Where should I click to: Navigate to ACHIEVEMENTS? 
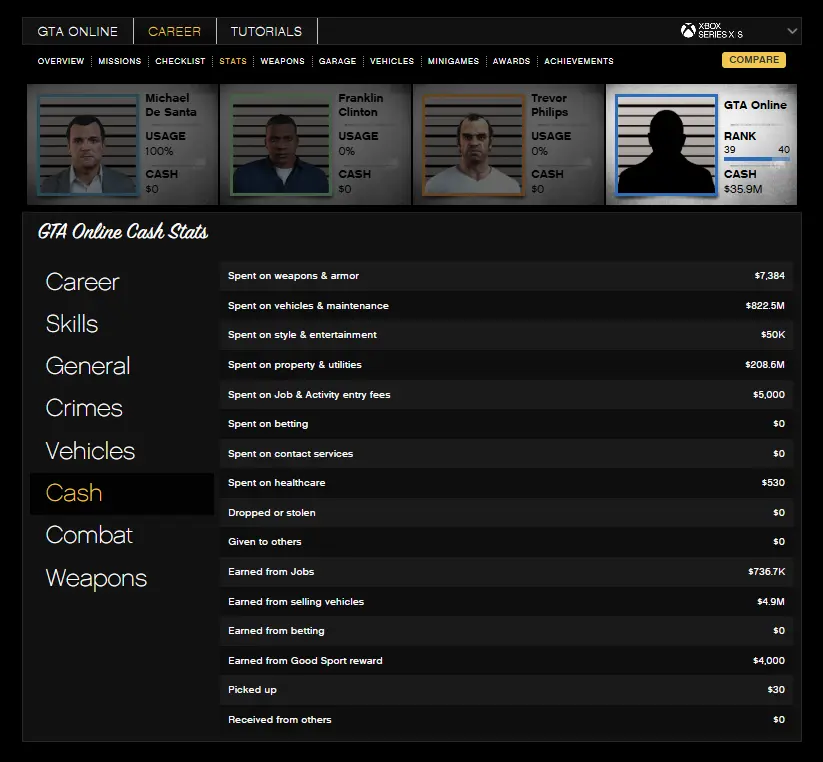pos(579,61)
